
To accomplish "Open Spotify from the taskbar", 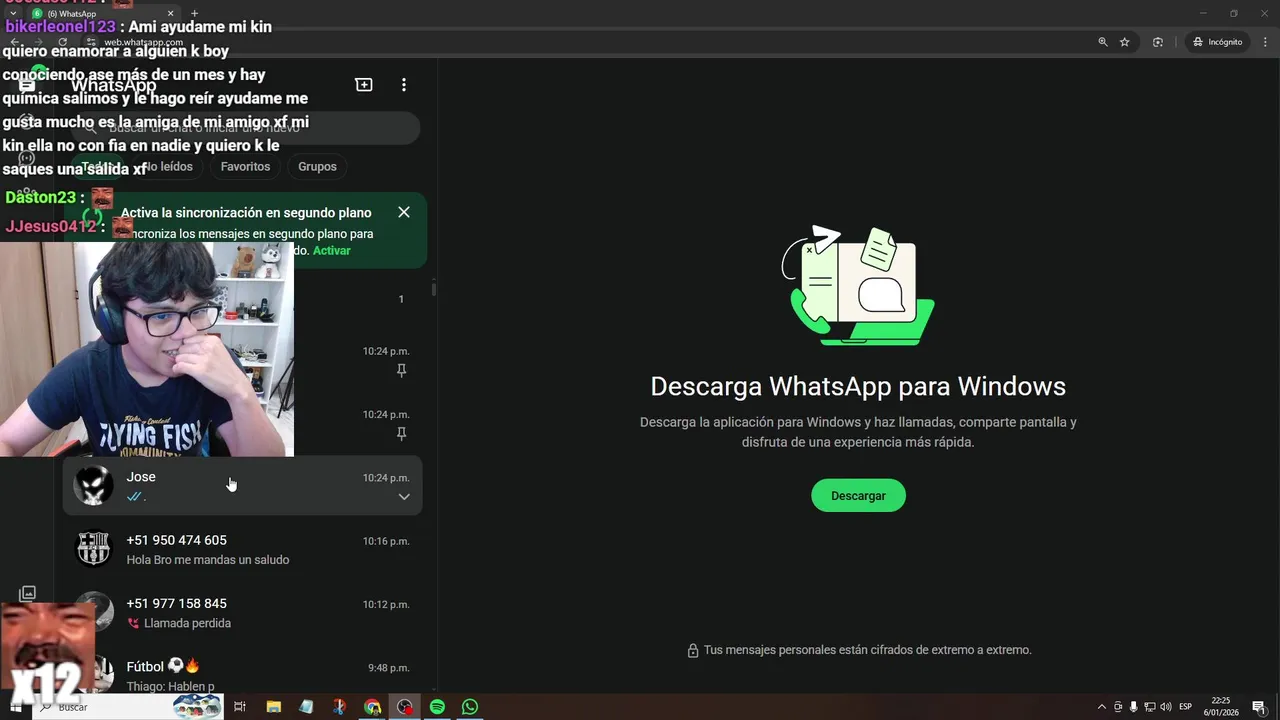I will point(437,707).
